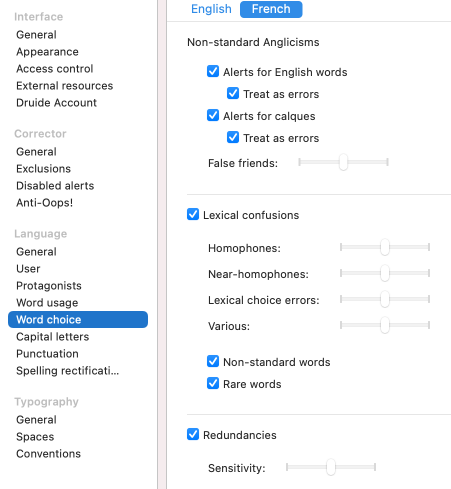Open the Druide Account settings
The height and width of the screenshot is (489, 451).
pos(56,103)
